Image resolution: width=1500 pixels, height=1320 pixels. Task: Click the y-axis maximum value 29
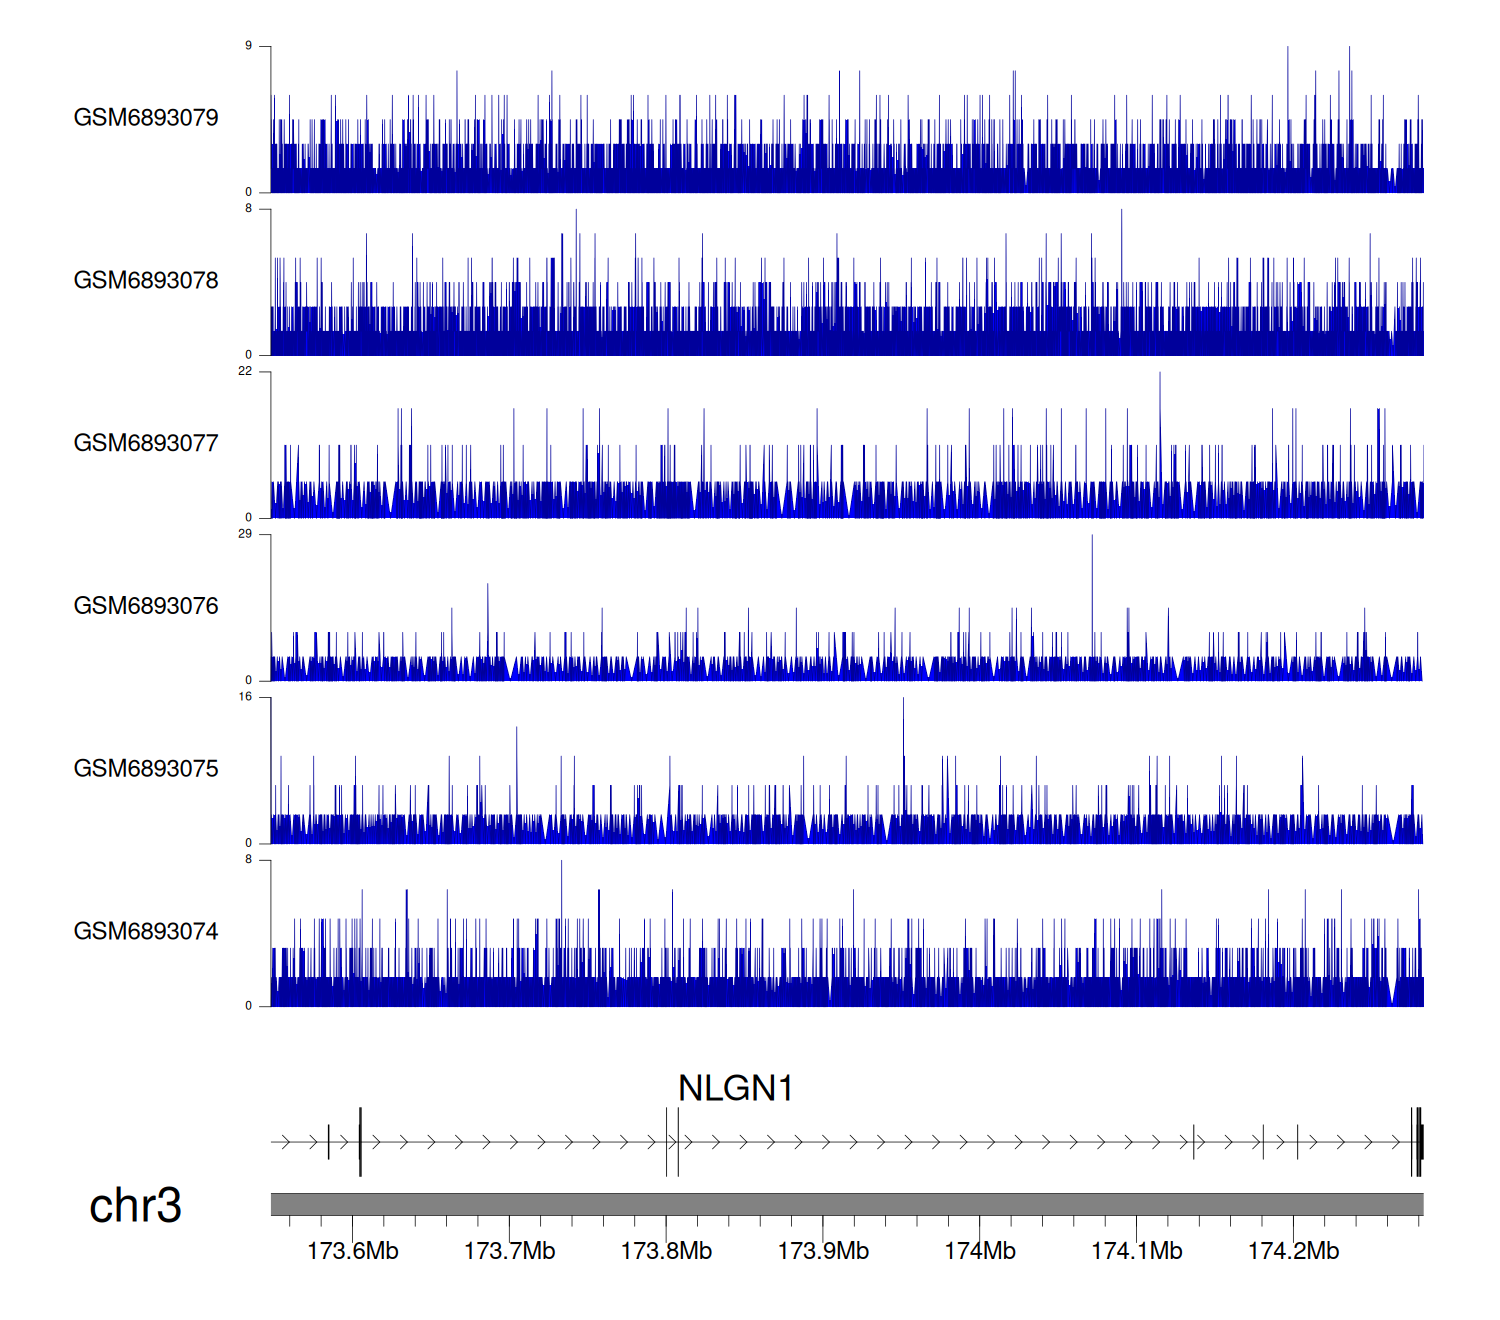[x=245, y=534]
